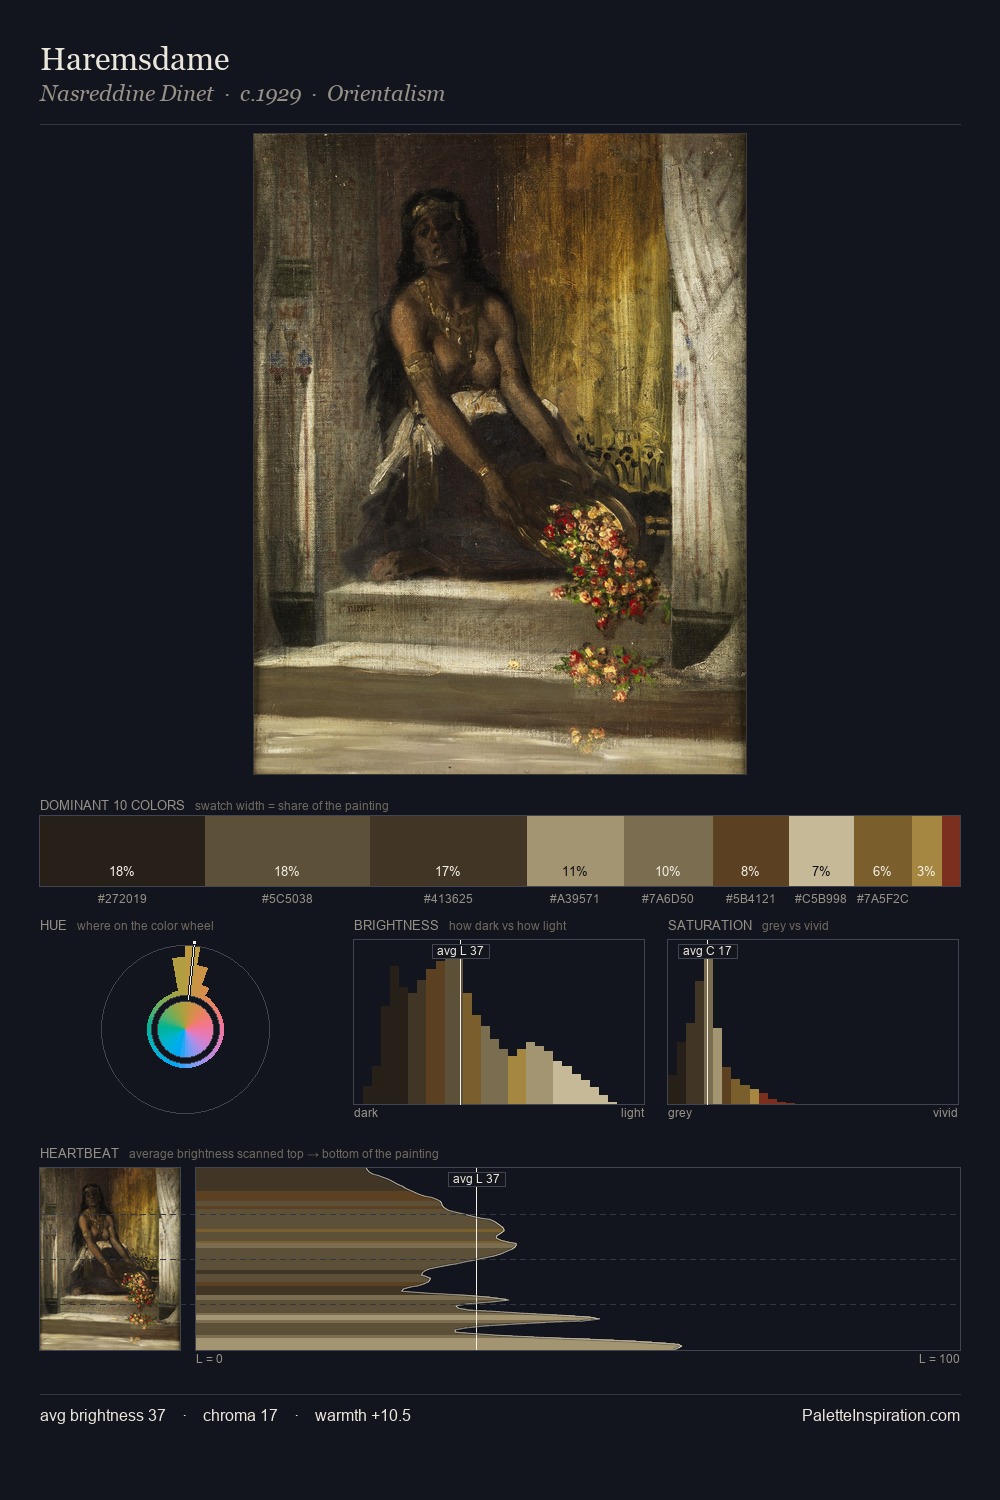Click the hue color wheel center
The image size is (1000, 1500).
(185, 1030)
